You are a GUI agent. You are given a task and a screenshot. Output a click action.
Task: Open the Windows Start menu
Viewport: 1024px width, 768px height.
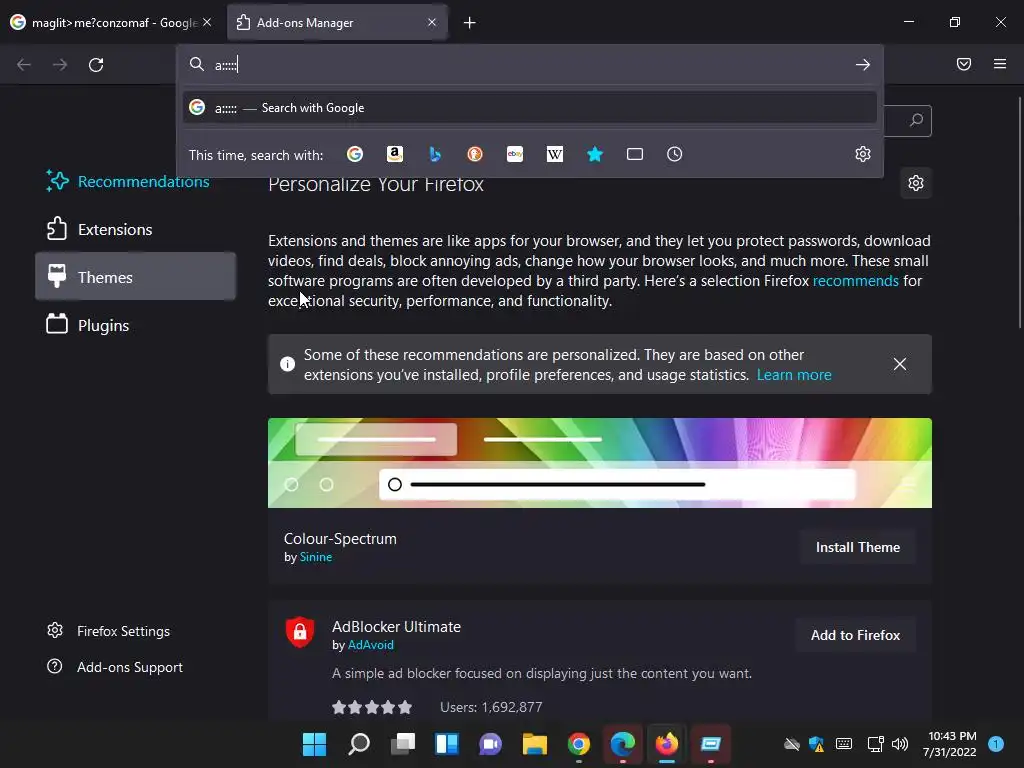click(x=314, y=744)
